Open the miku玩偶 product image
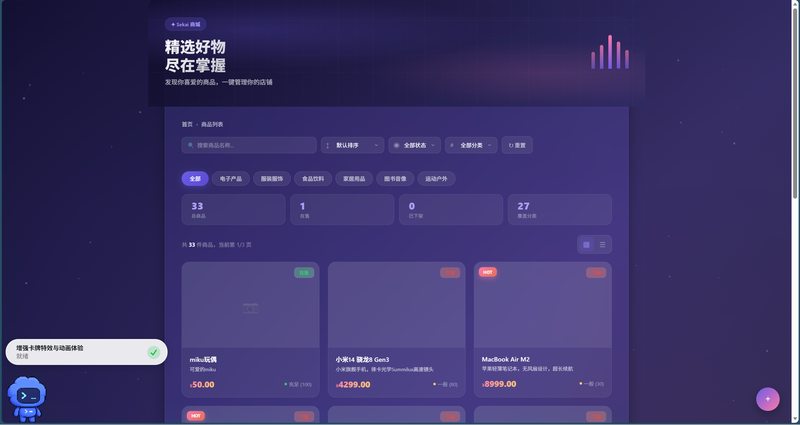Image resolution: width=800 pixels, height=425 pixels. (x=251, y=305)
